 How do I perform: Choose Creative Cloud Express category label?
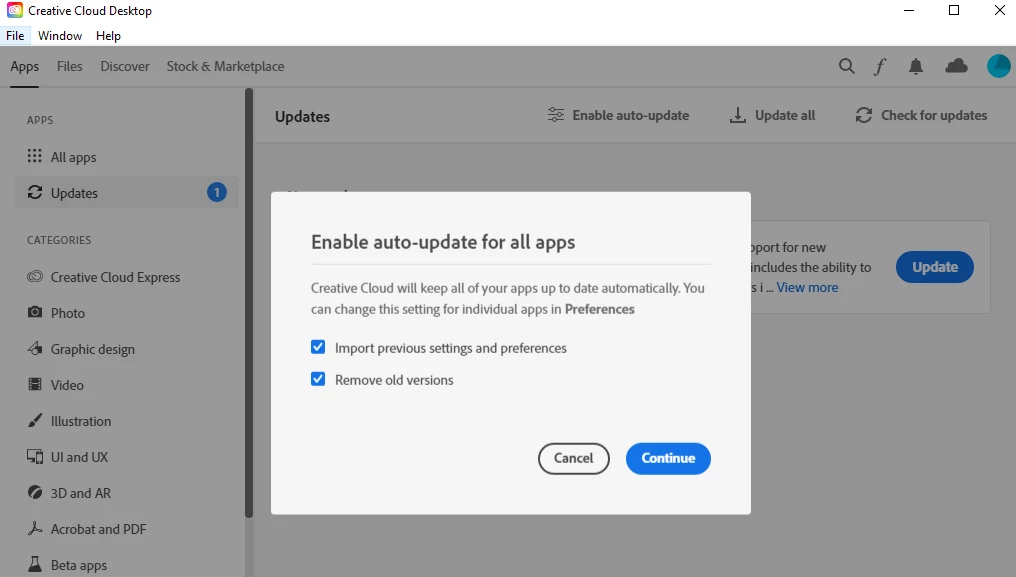(115, 277)
